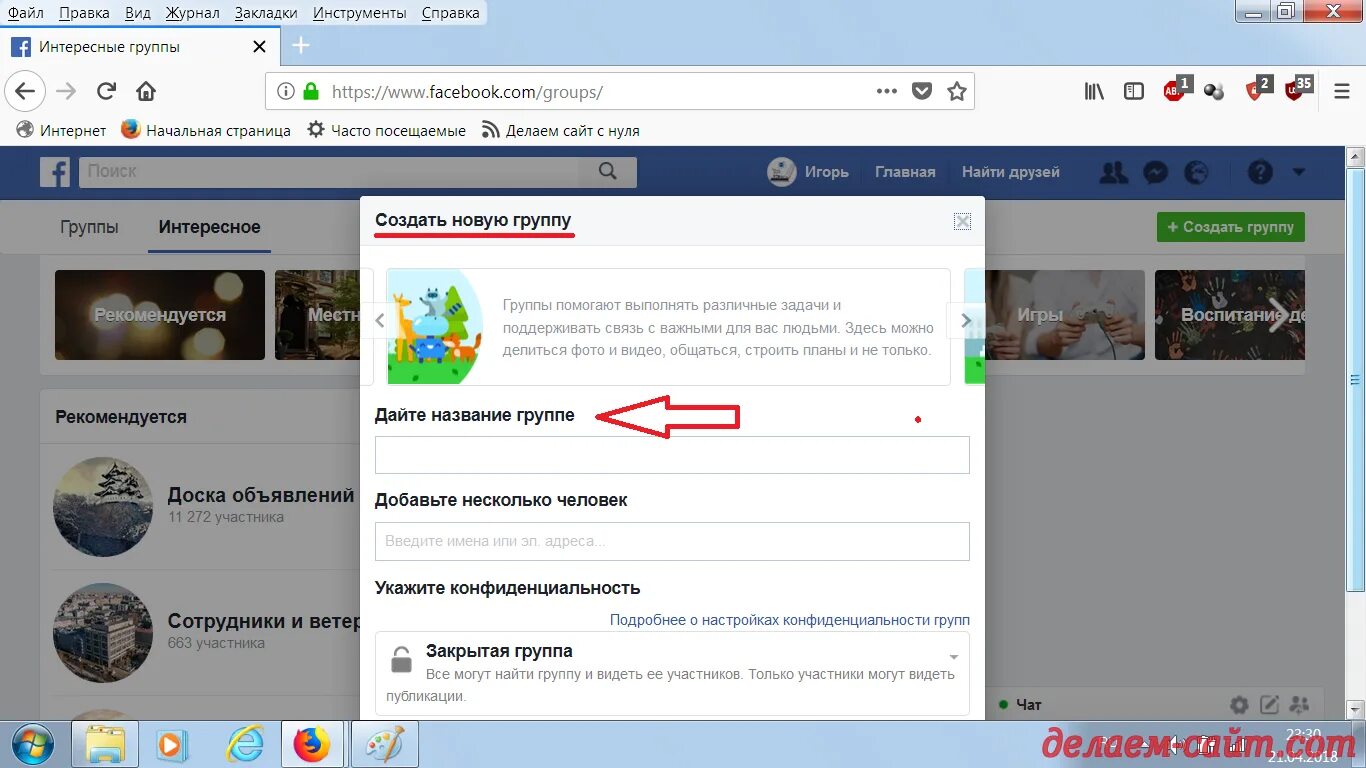Show next slide in dialog carousel
Viewport: 1366px width, 768px height.
click(x=965, y=321)
